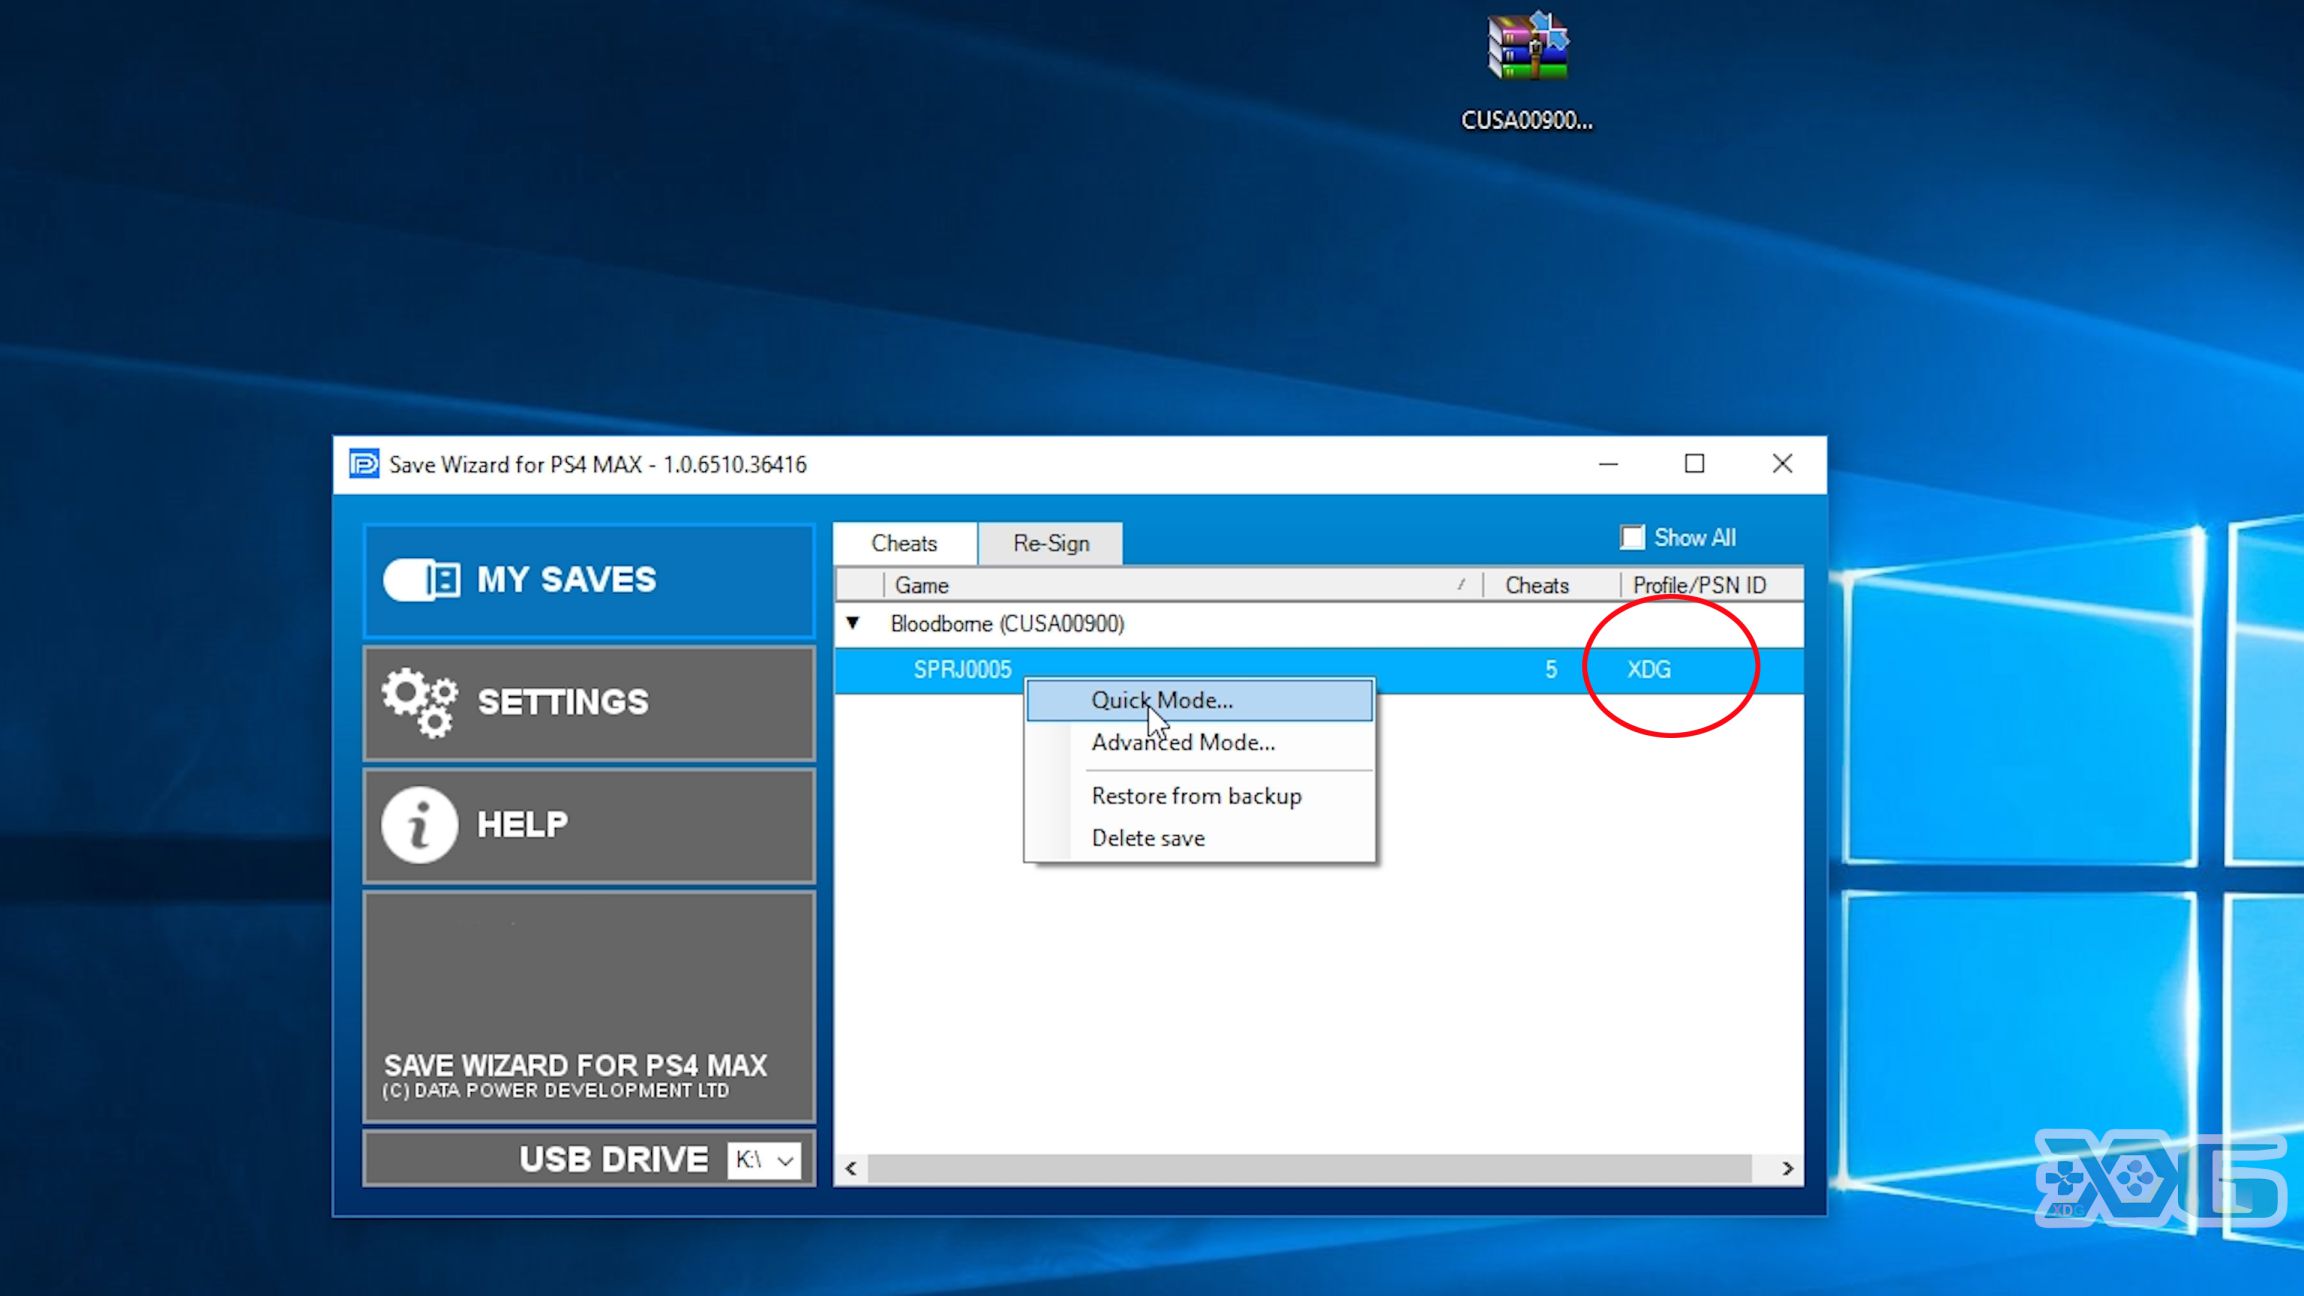The height and width of the screenshot is (1296, 2304).
Task: Expand the USB DRIVE K: dropdown
Action: pos(783,1160)
